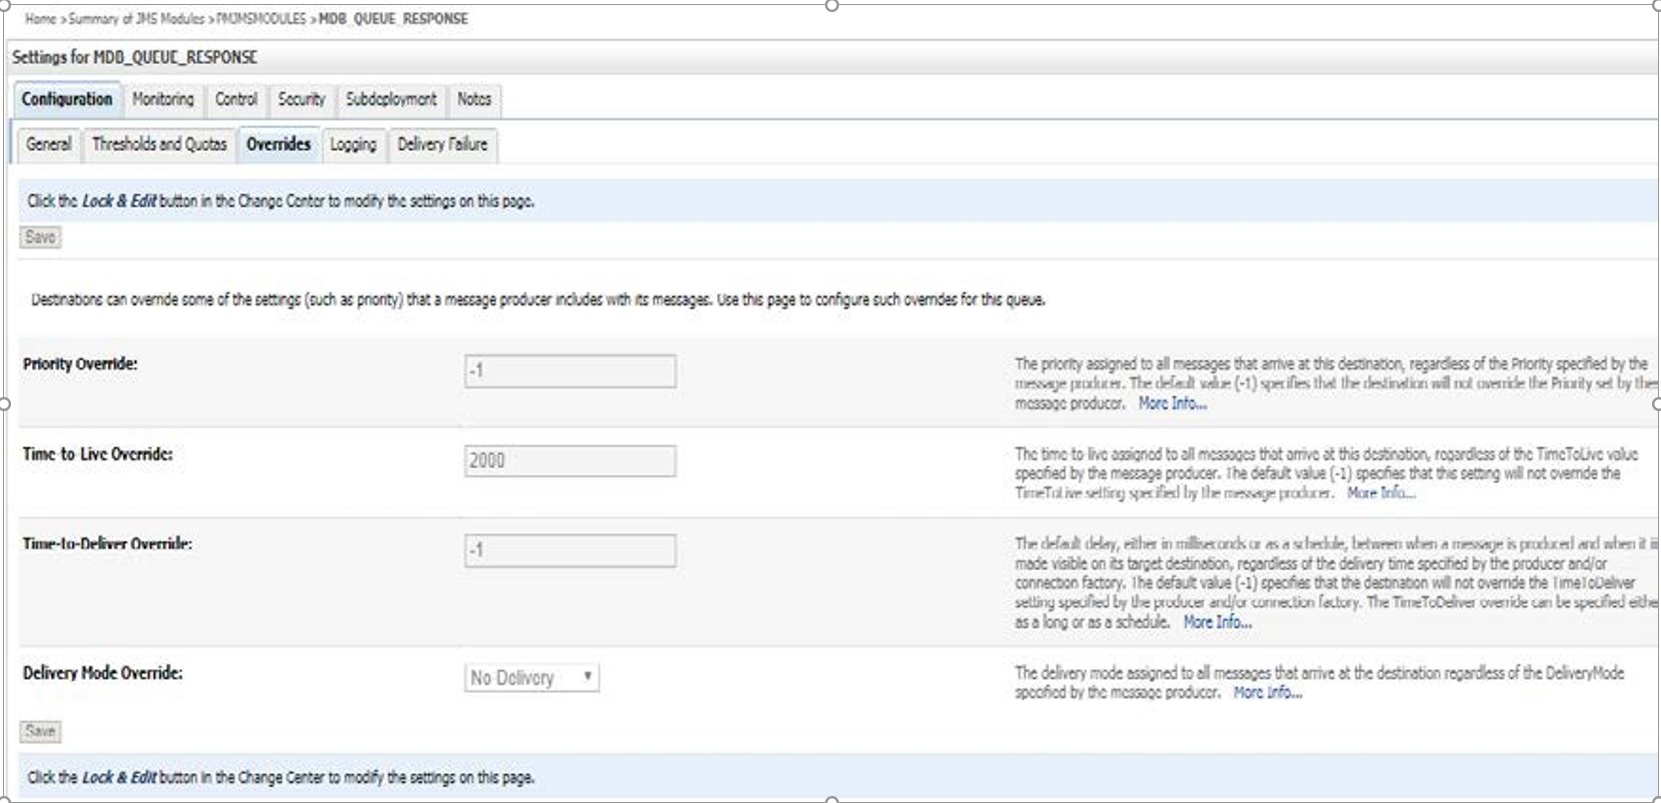The image size is (1661, 803).
Task: Click MDB_QUEUE_RESPONSE breadcrumb text
Action: click(393, 18)
